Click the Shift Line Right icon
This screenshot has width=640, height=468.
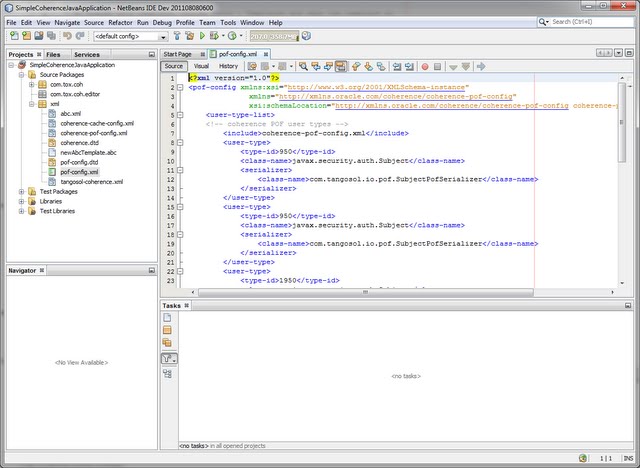(x=409, y=66)
